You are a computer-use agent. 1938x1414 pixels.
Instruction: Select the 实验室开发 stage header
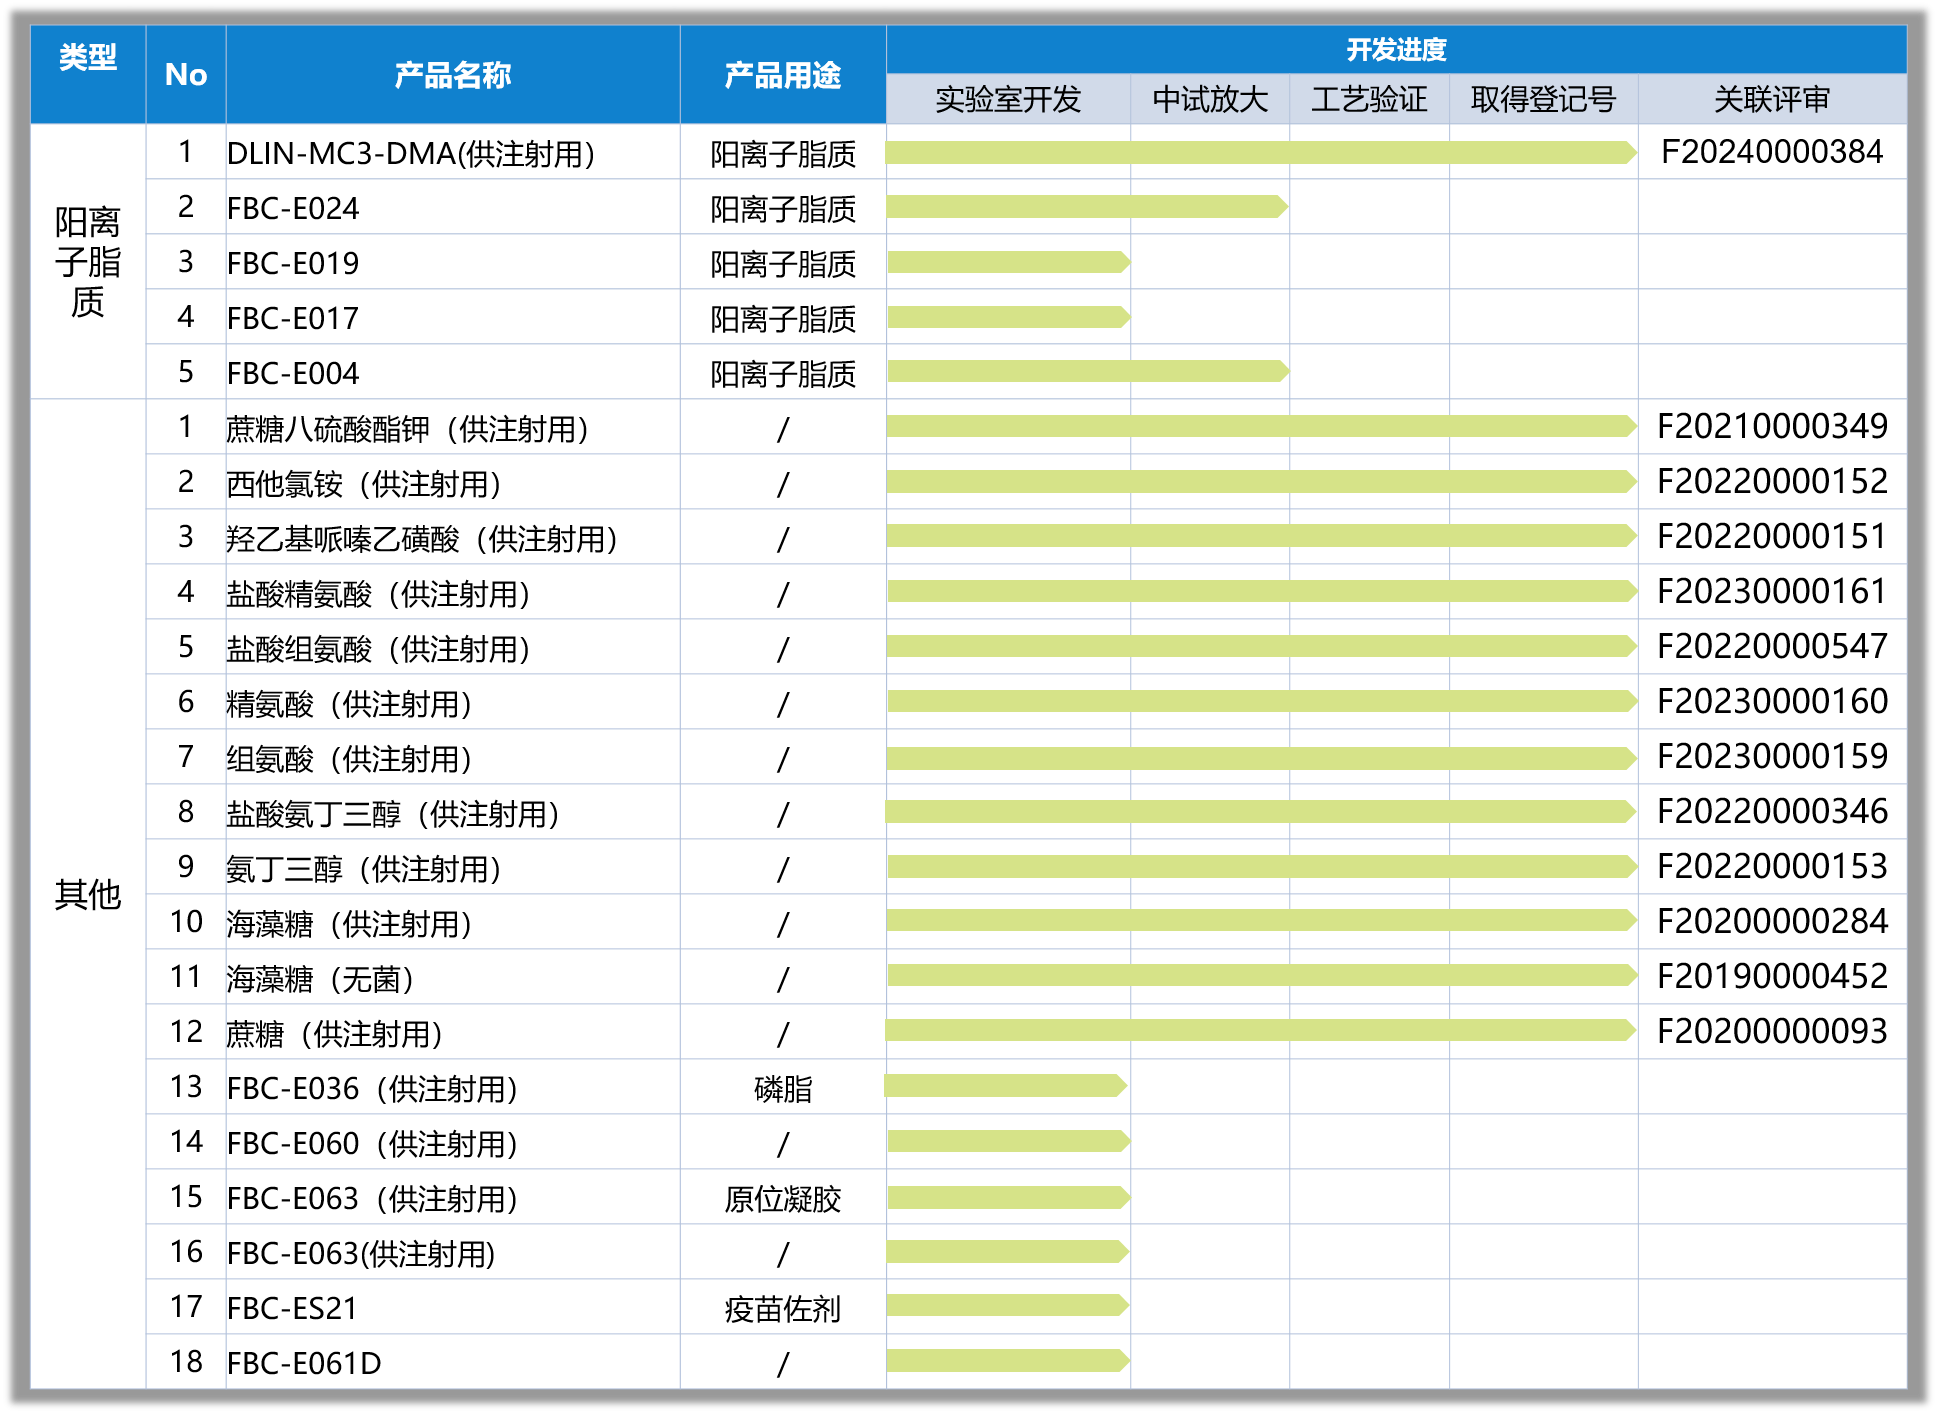click(x=1008, y=99)
